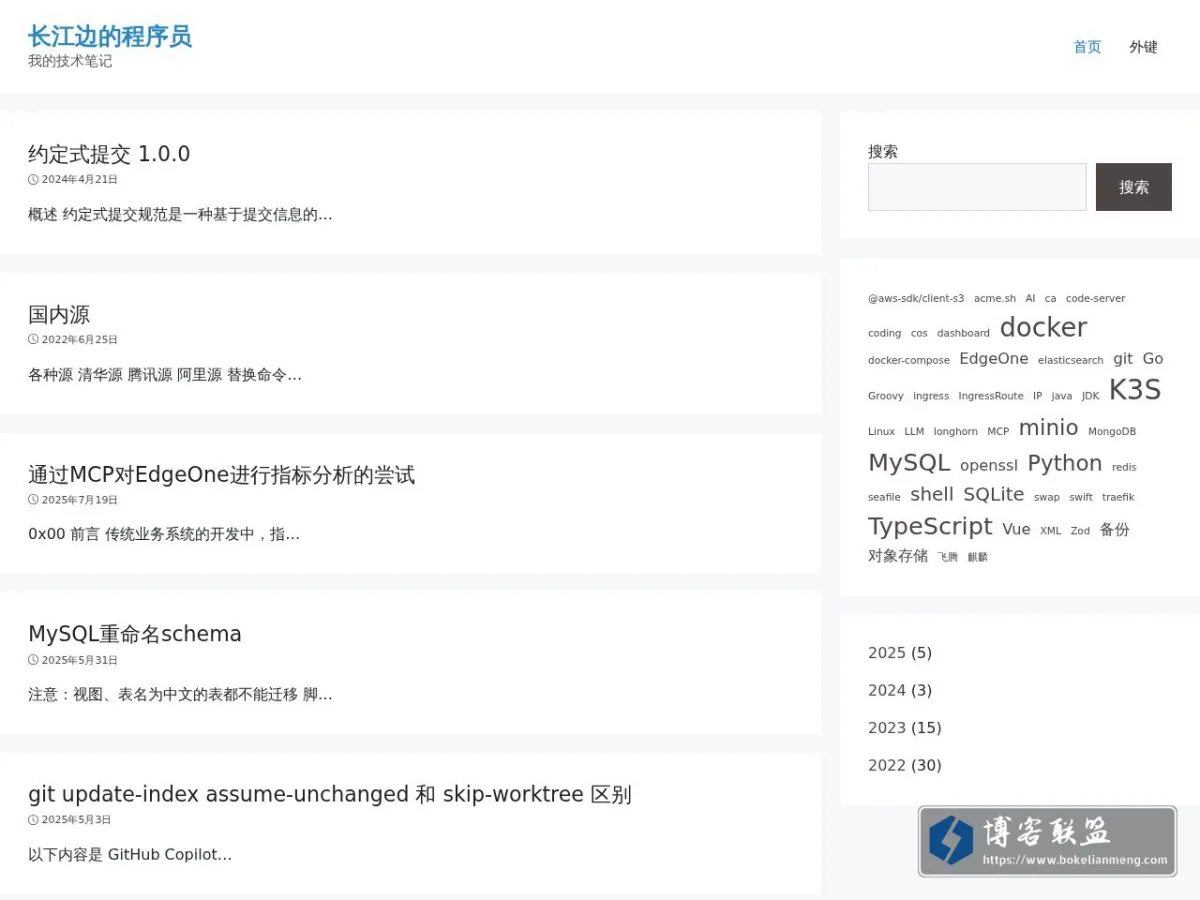Select the 对象存储 tag
This screenshot has height=900, width=1200.
pyautogui.click(x=898, y=556)
